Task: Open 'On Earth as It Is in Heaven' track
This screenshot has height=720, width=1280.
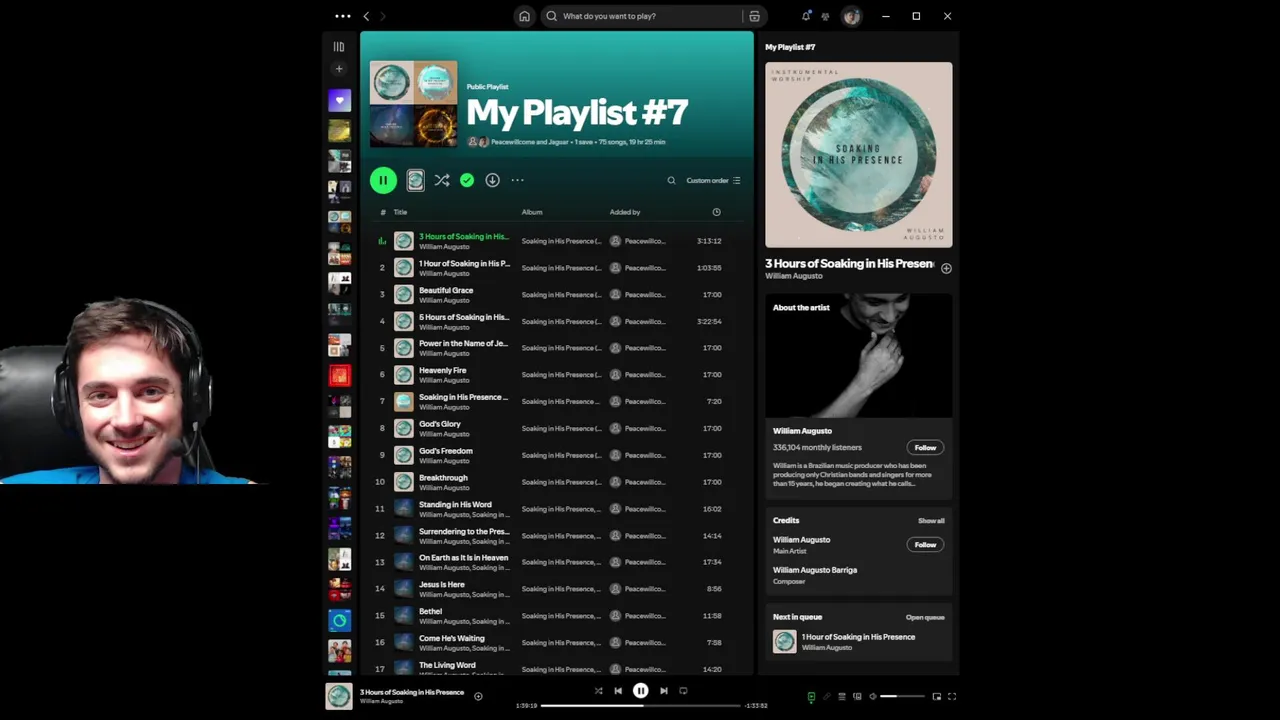Action: tap(463, 557)
